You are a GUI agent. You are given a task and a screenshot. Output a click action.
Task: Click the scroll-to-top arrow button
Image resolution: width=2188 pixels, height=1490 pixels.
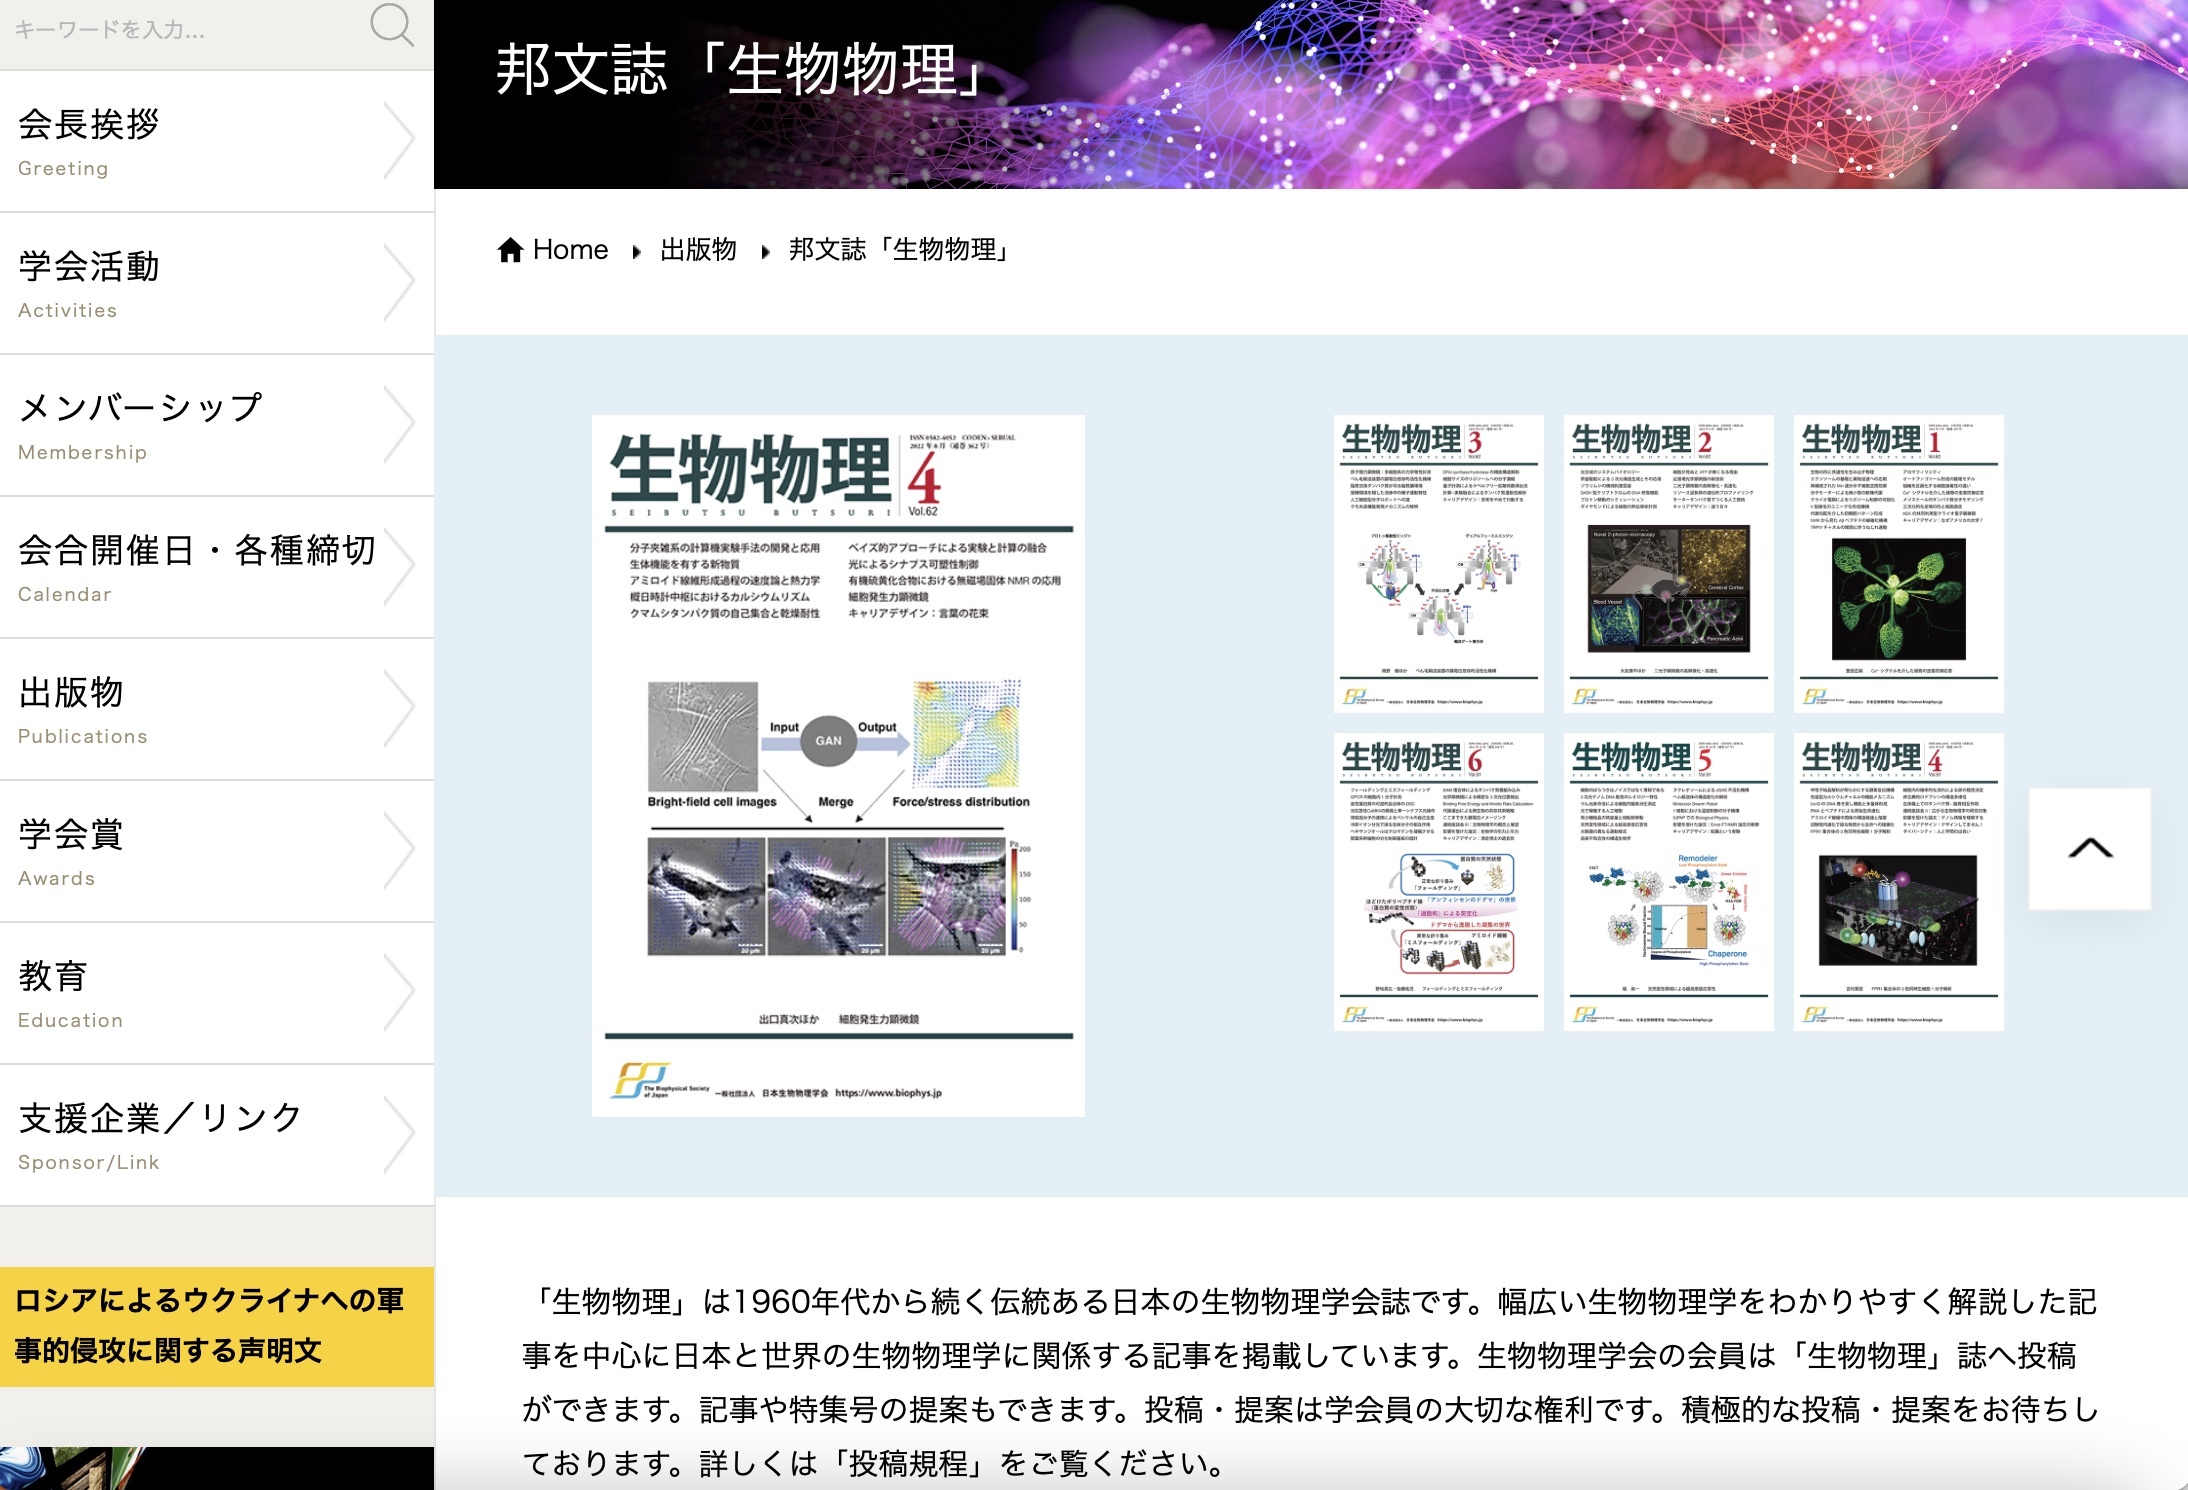point(2089,849)
